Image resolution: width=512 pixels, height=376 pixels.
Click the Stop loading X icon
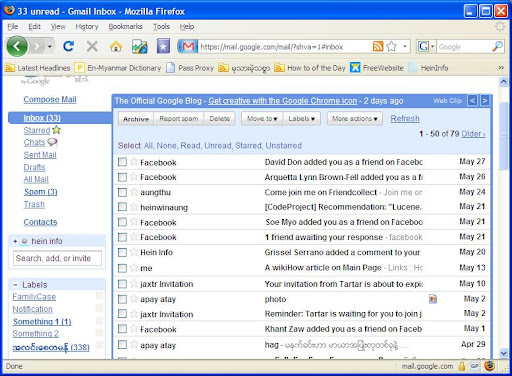pyautogui.click(x=92, y=46)
